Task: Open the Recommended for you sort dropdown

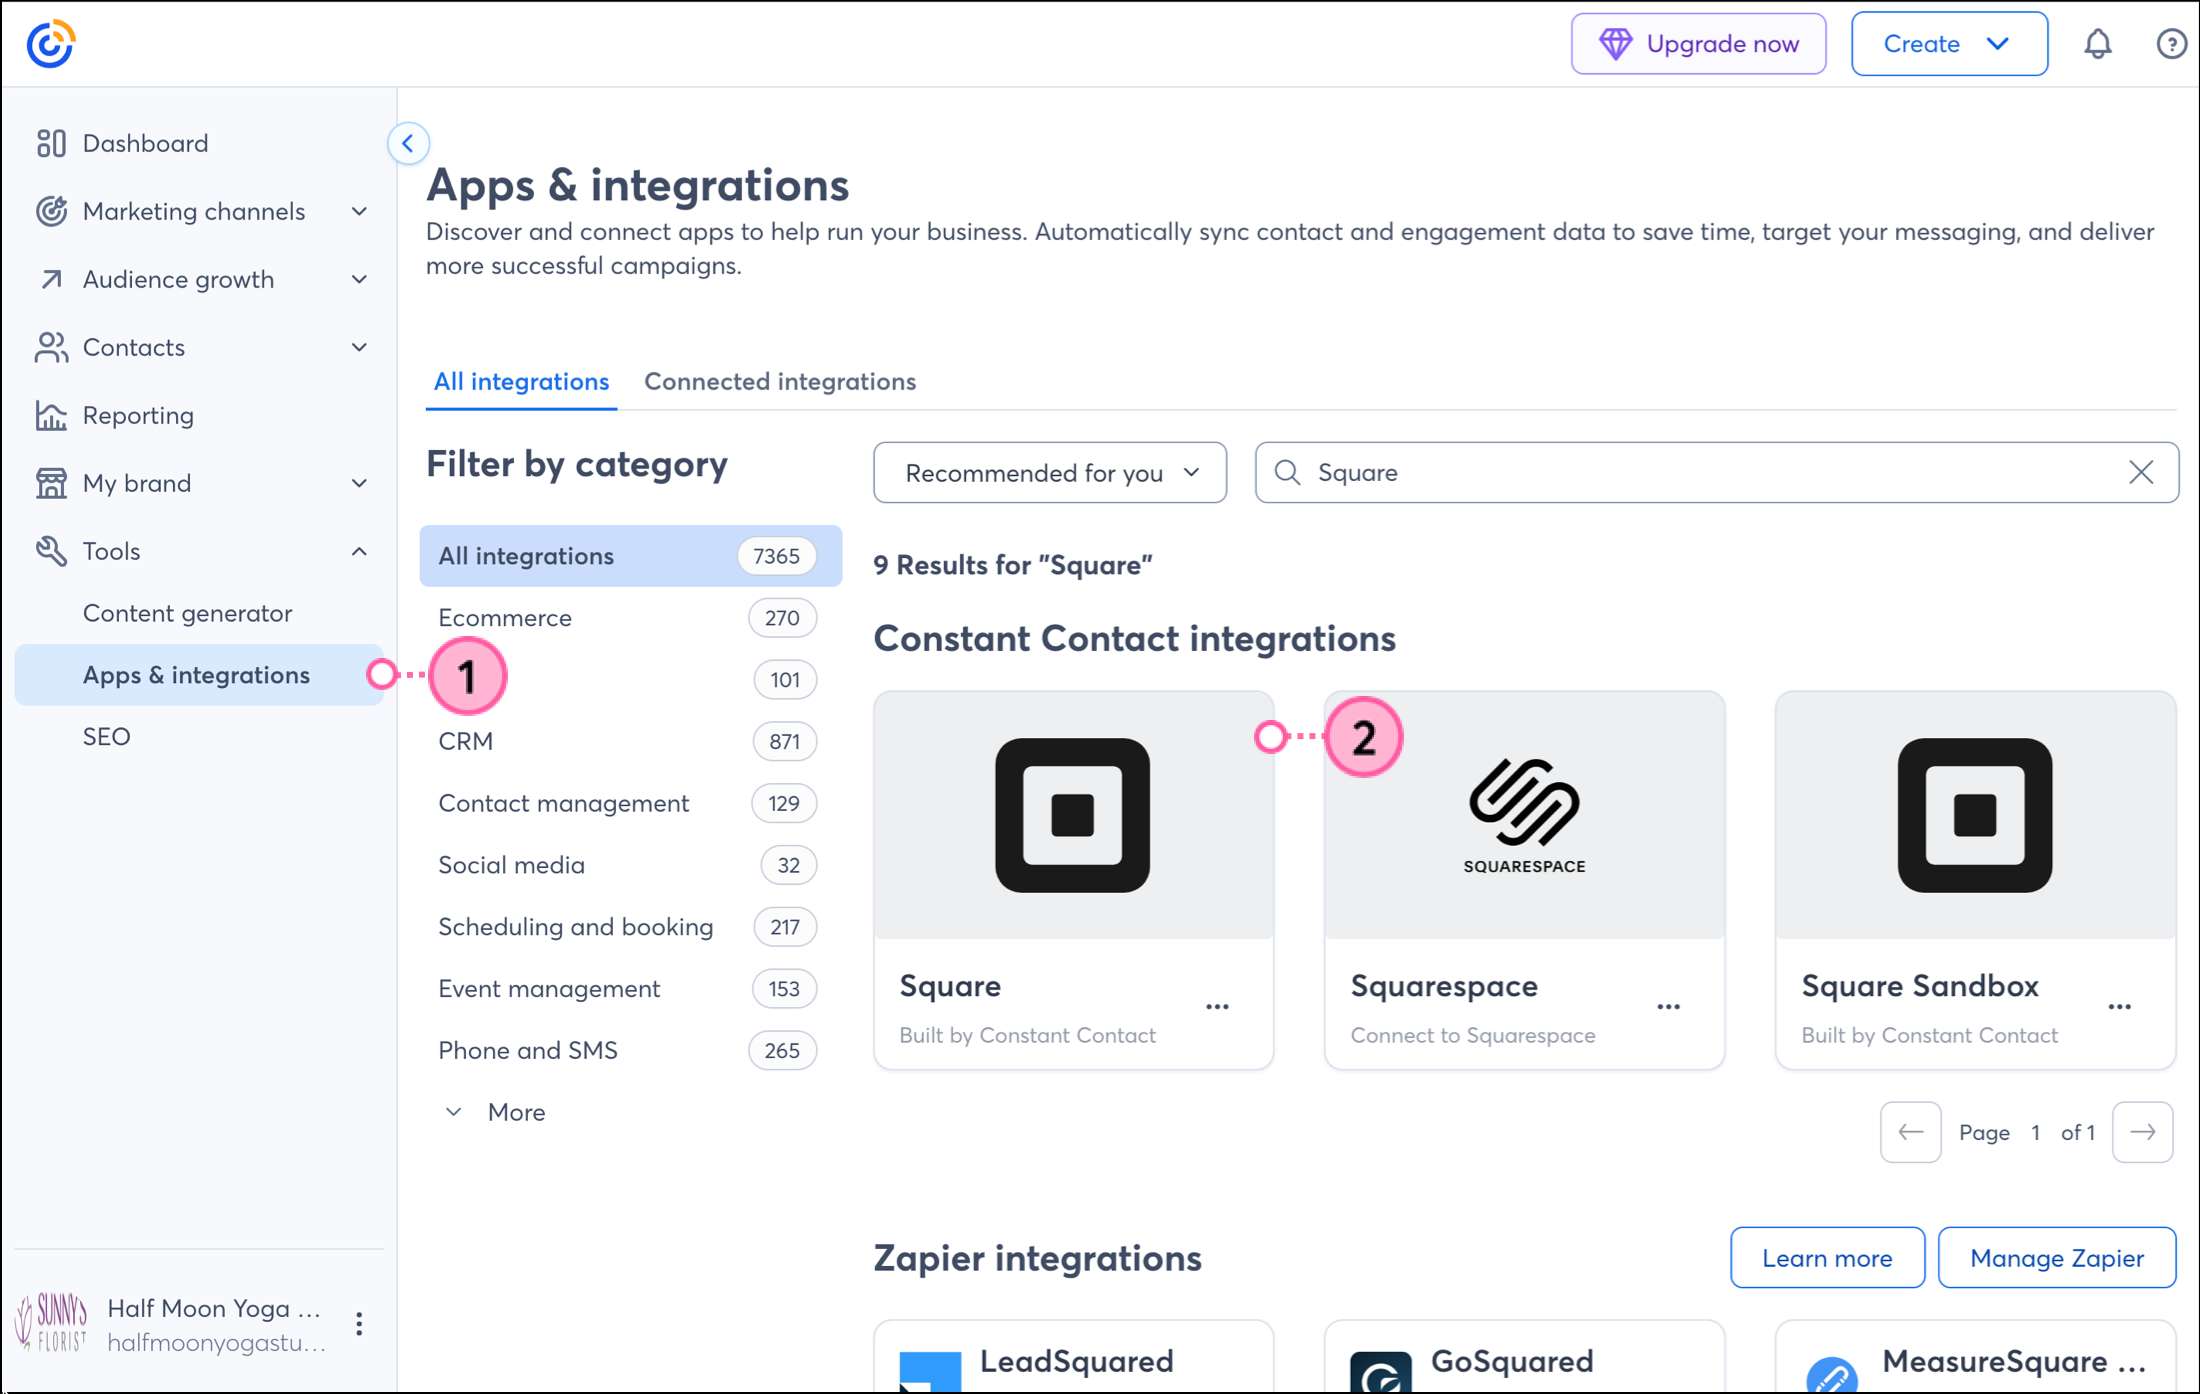Action: (x=1050, y=472)
